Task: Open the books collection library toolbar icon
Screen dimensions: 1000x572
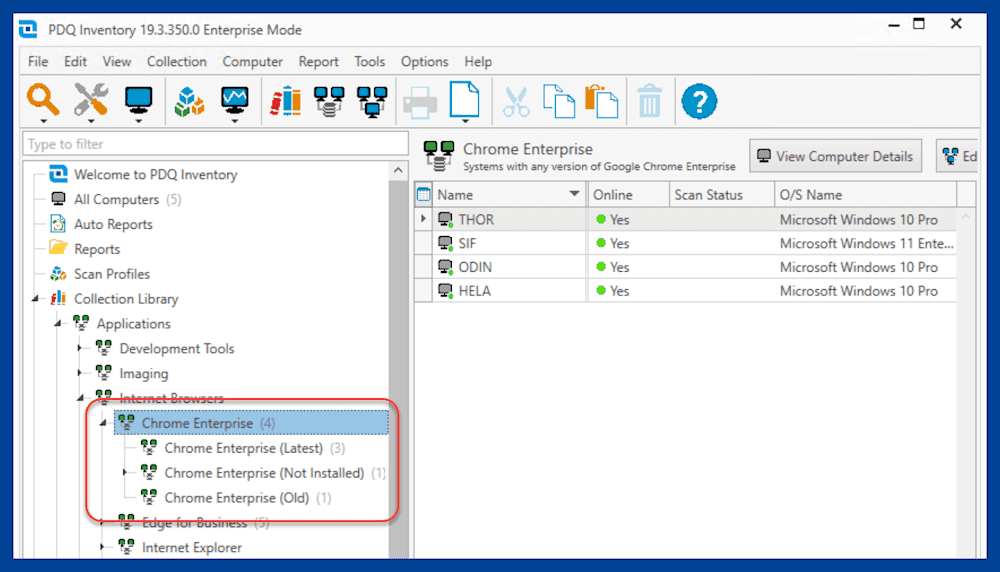Action: click(285, 101)
